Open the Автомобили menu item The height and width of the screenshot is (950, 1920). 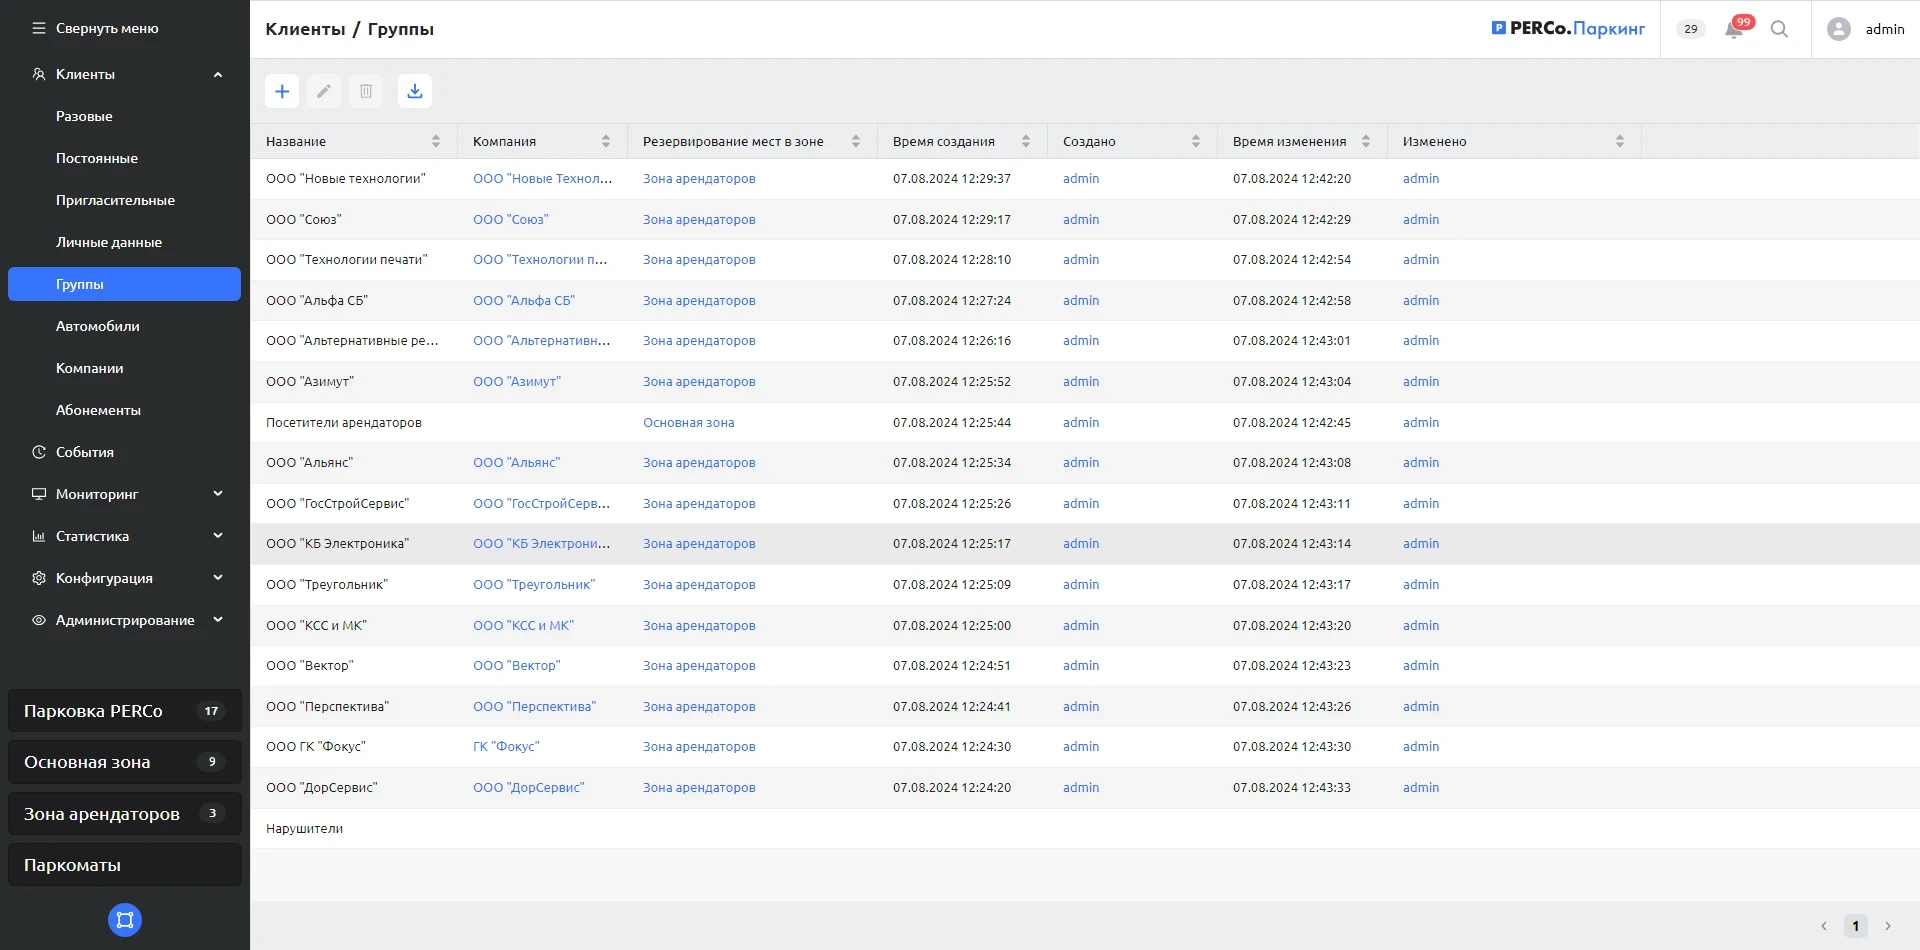coord(98,326)
